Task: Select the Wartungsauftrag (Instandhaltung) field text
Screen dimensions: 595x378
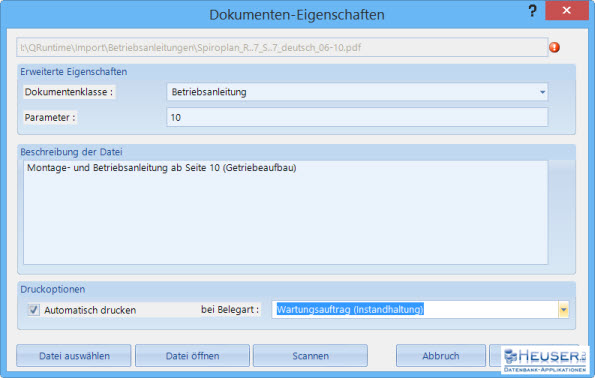Action: point(350,309)
